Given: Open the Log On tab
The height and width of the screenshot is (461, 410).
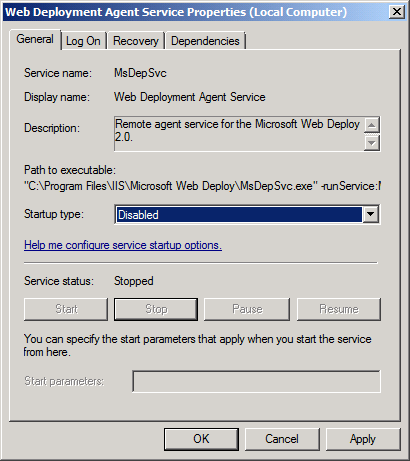Looking at the screenshot, I should pos(83,41).
